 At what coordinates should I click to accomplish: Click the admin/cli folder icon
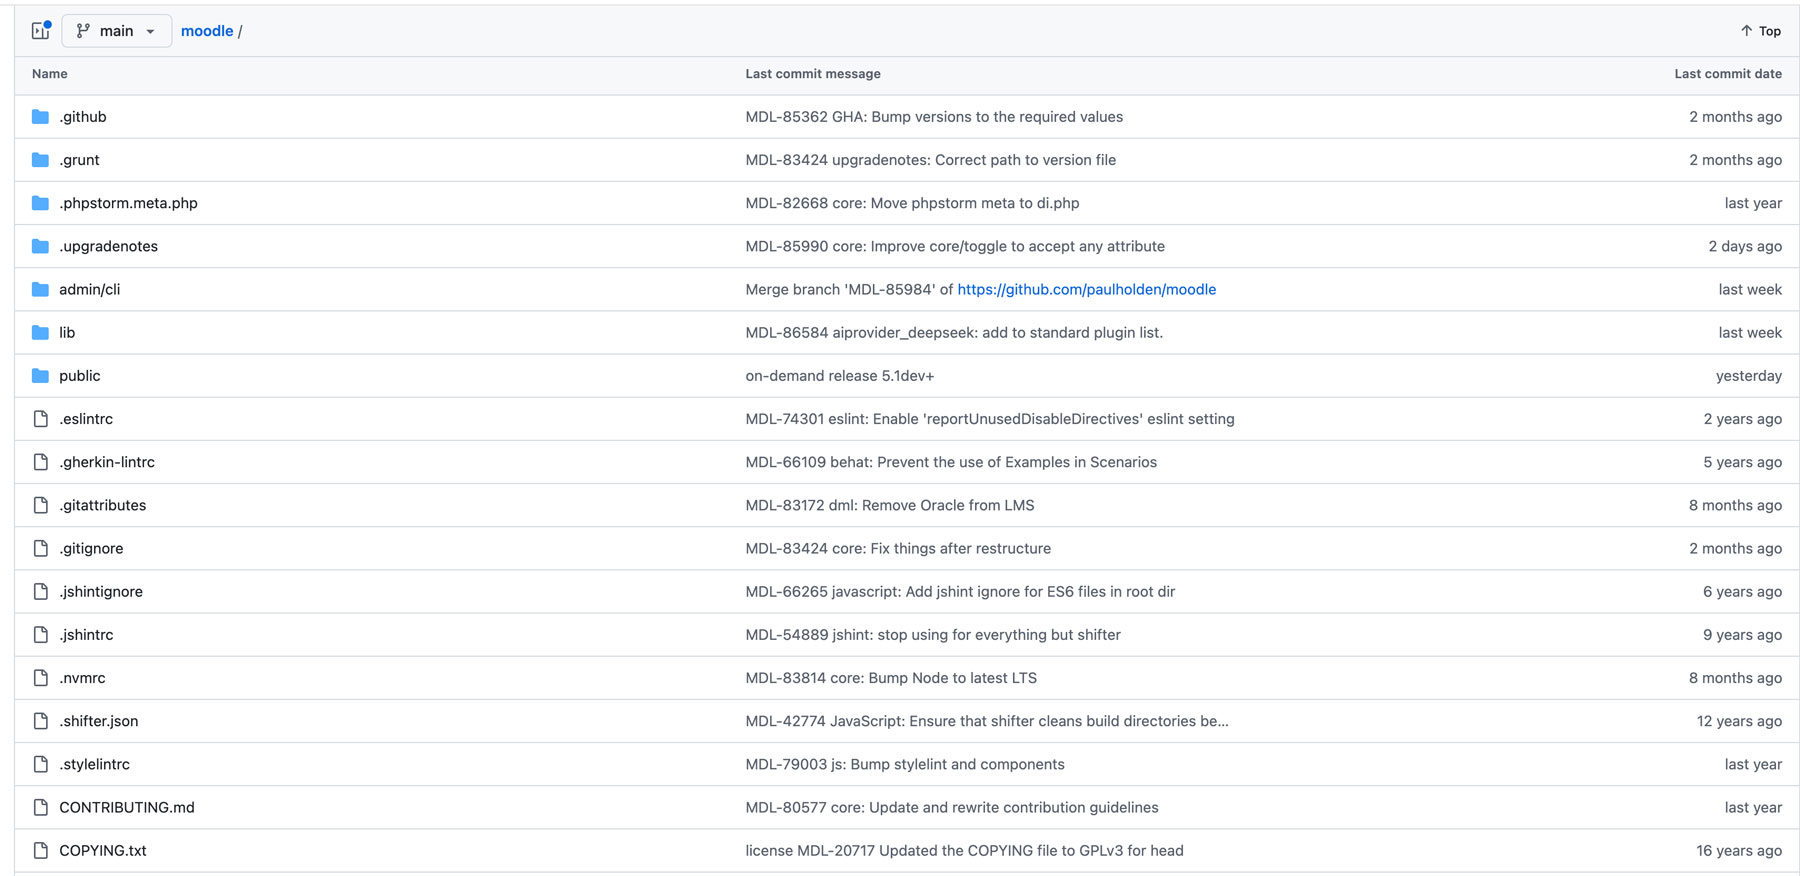tap(40, 289)
